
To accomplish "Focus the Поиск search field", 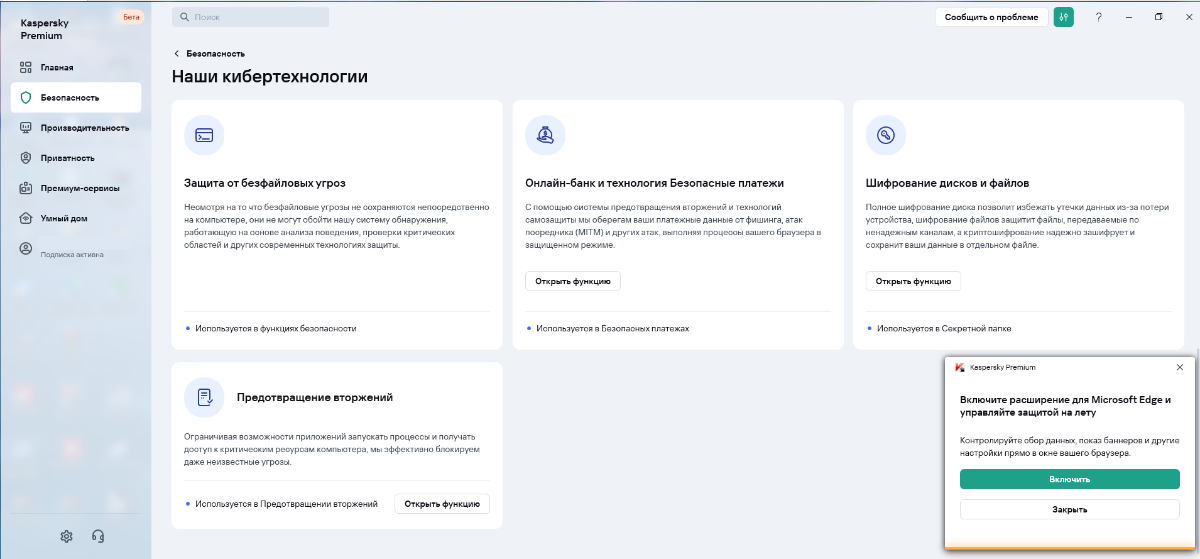I will tap(250, 17).
